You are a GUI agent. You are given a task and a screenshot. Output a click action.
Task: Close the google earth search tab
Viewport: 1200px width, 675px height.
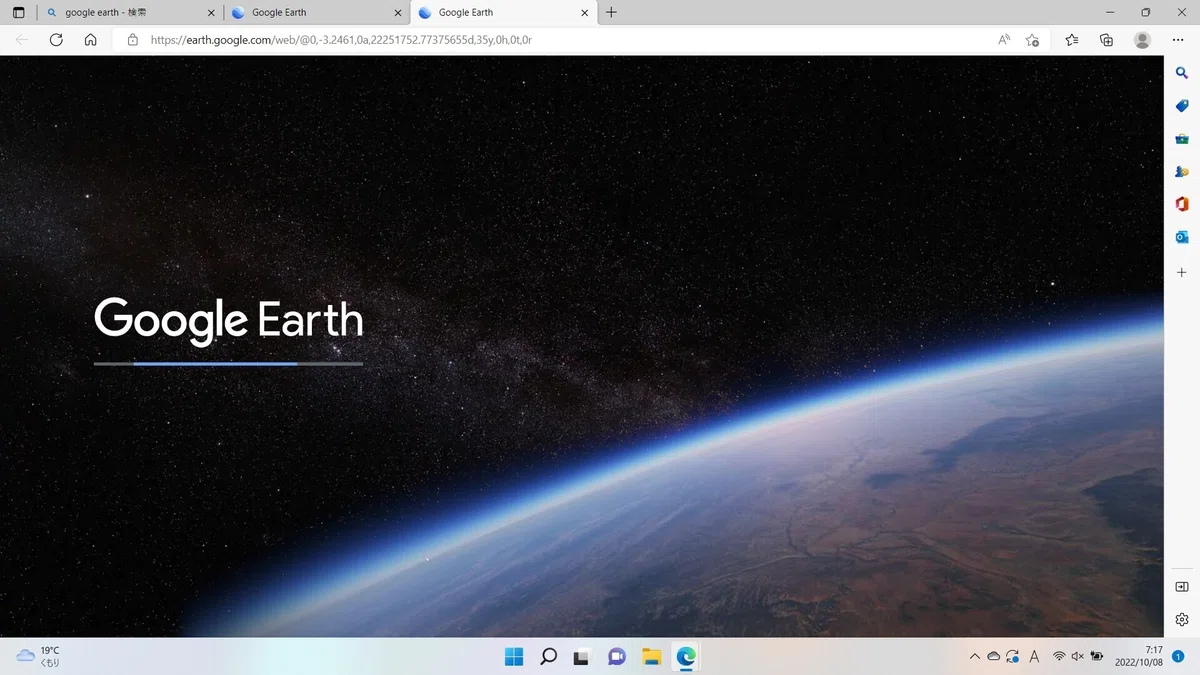click(210, 13)
